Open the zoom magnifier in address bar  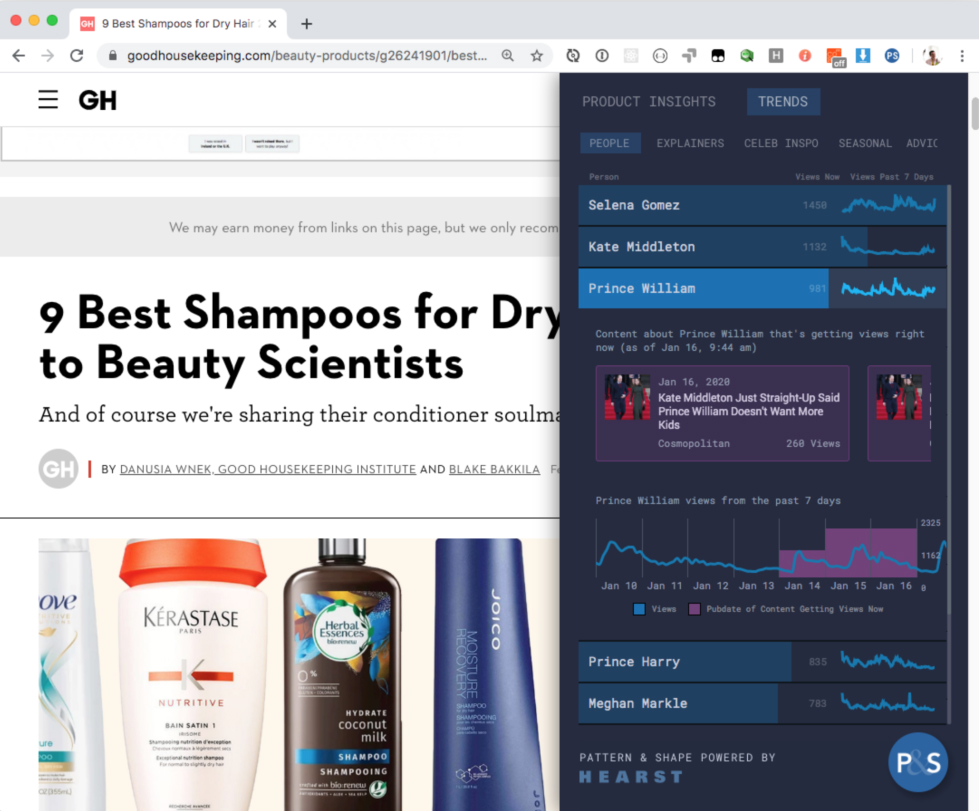coord(508,56)
